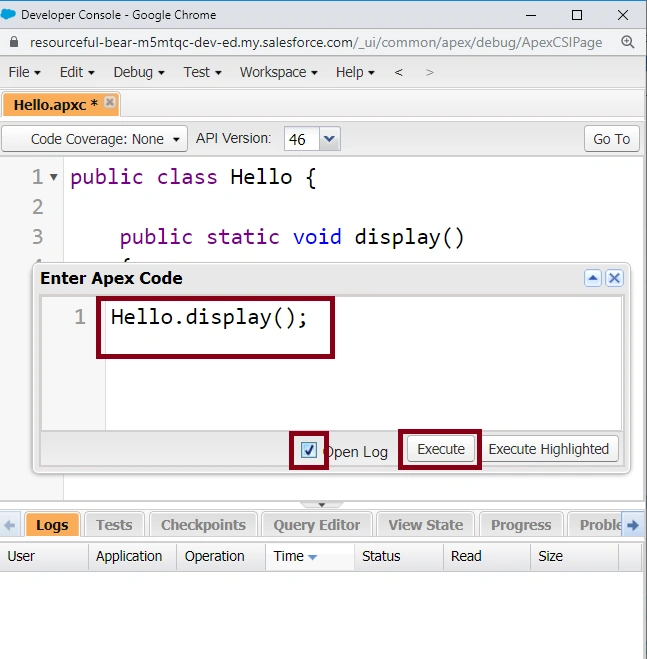
Task: Collapse the Enter Apex Code dialog
Action: tap(593, 278)
